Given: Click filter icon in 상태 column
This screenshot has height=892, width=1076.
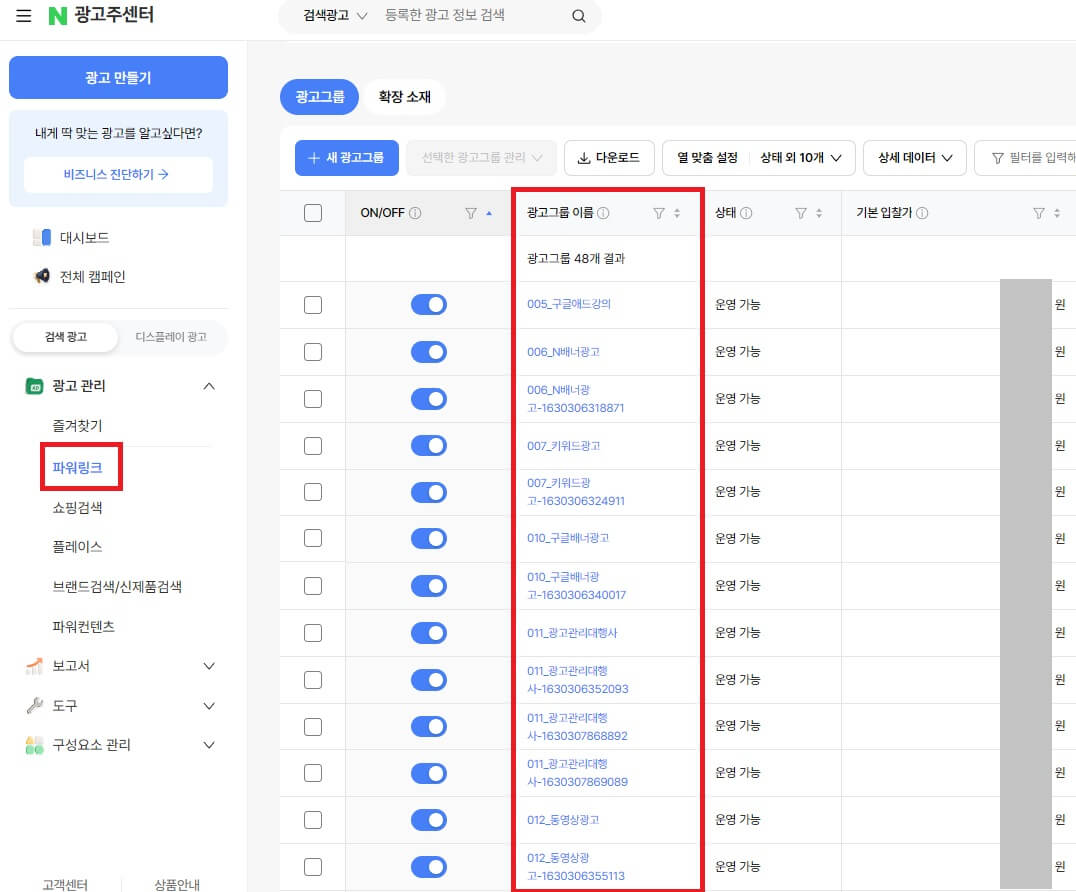Looking at the screenshot, I should pos(801,213).
